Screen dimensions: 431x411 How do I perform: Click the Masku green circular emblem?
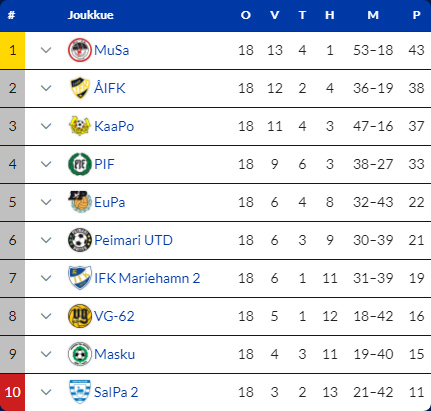click(x=80, y=354)
